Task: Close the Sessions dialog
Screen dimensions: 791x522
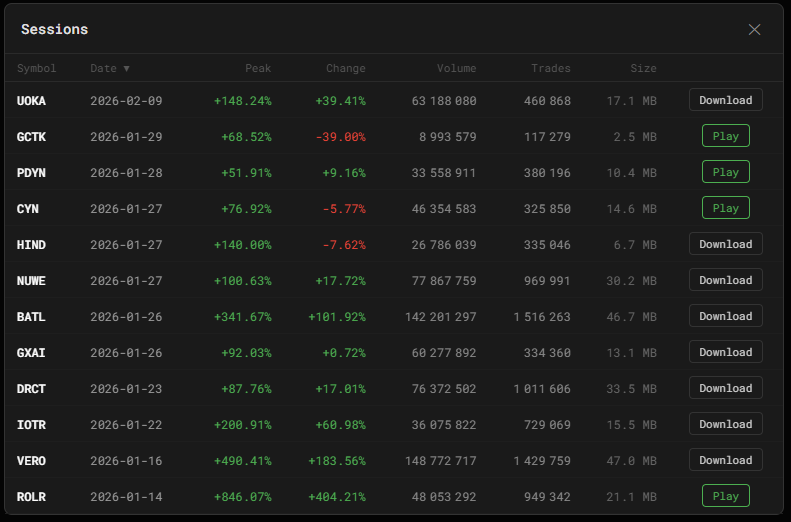Action: [754, 29]
